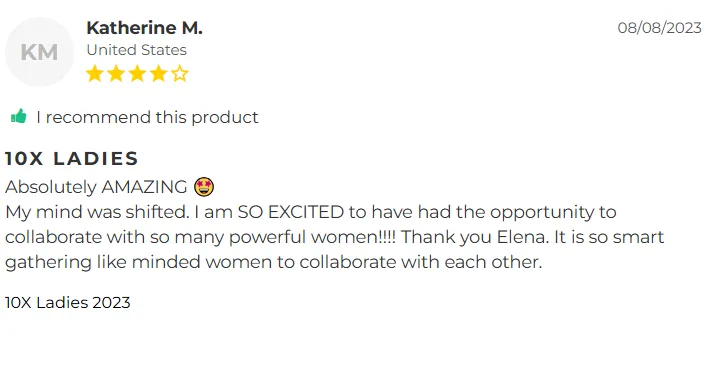The height and width of the screenshot is (387, 708).
Task: Click the fourth gold rating star
Action: pos(158,74)
